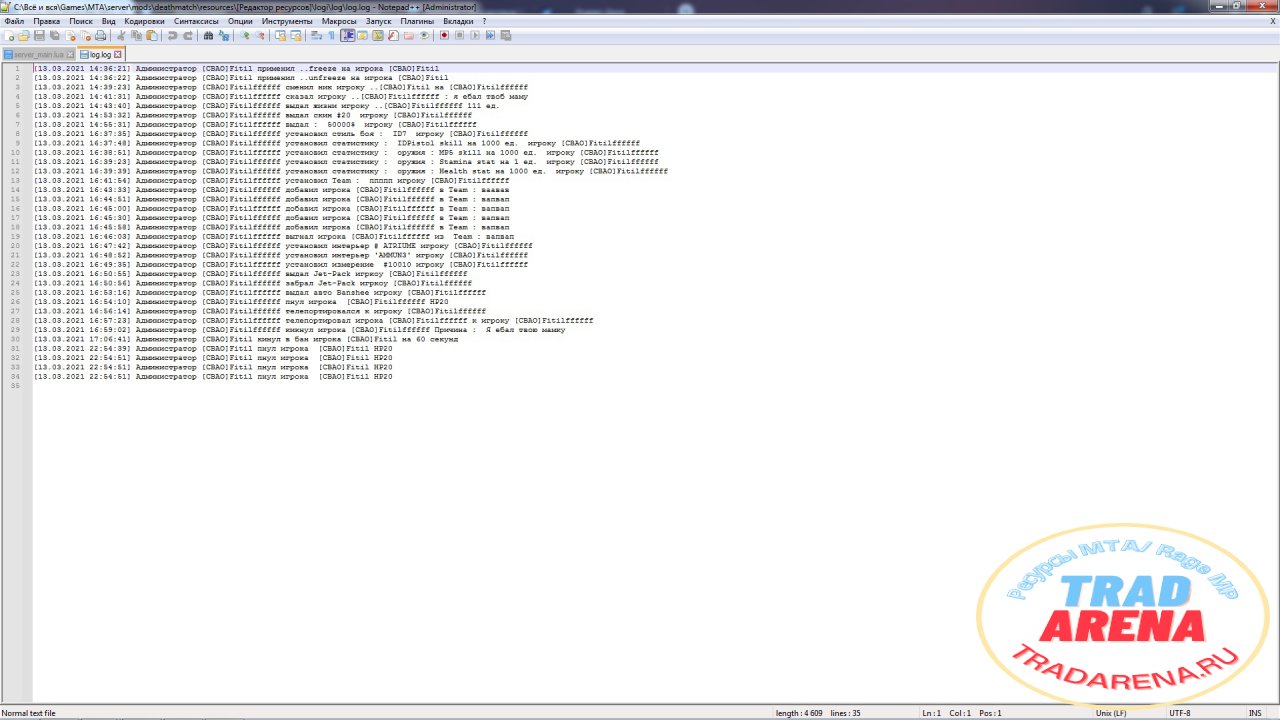Start macro recording with the red button
The height and width of the screenshot is (720, 1280).
444,35
